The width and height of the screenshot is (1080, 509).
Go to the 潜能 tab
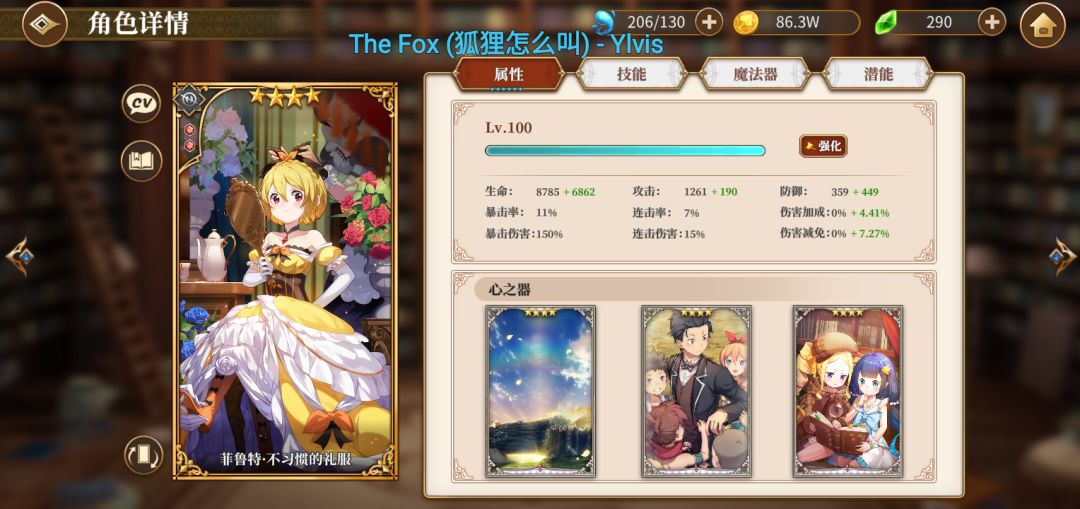click(x=878, y=74)
